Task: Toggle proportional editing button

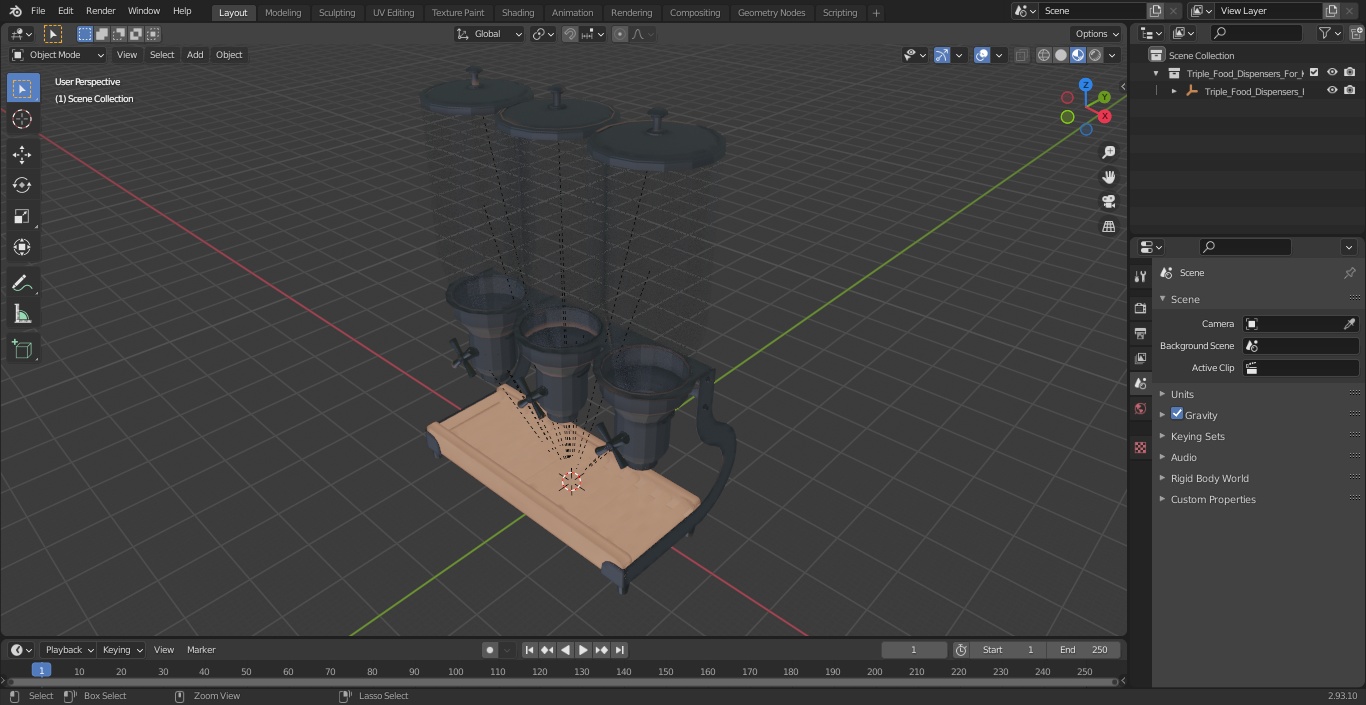Action: tap(620, 34)
